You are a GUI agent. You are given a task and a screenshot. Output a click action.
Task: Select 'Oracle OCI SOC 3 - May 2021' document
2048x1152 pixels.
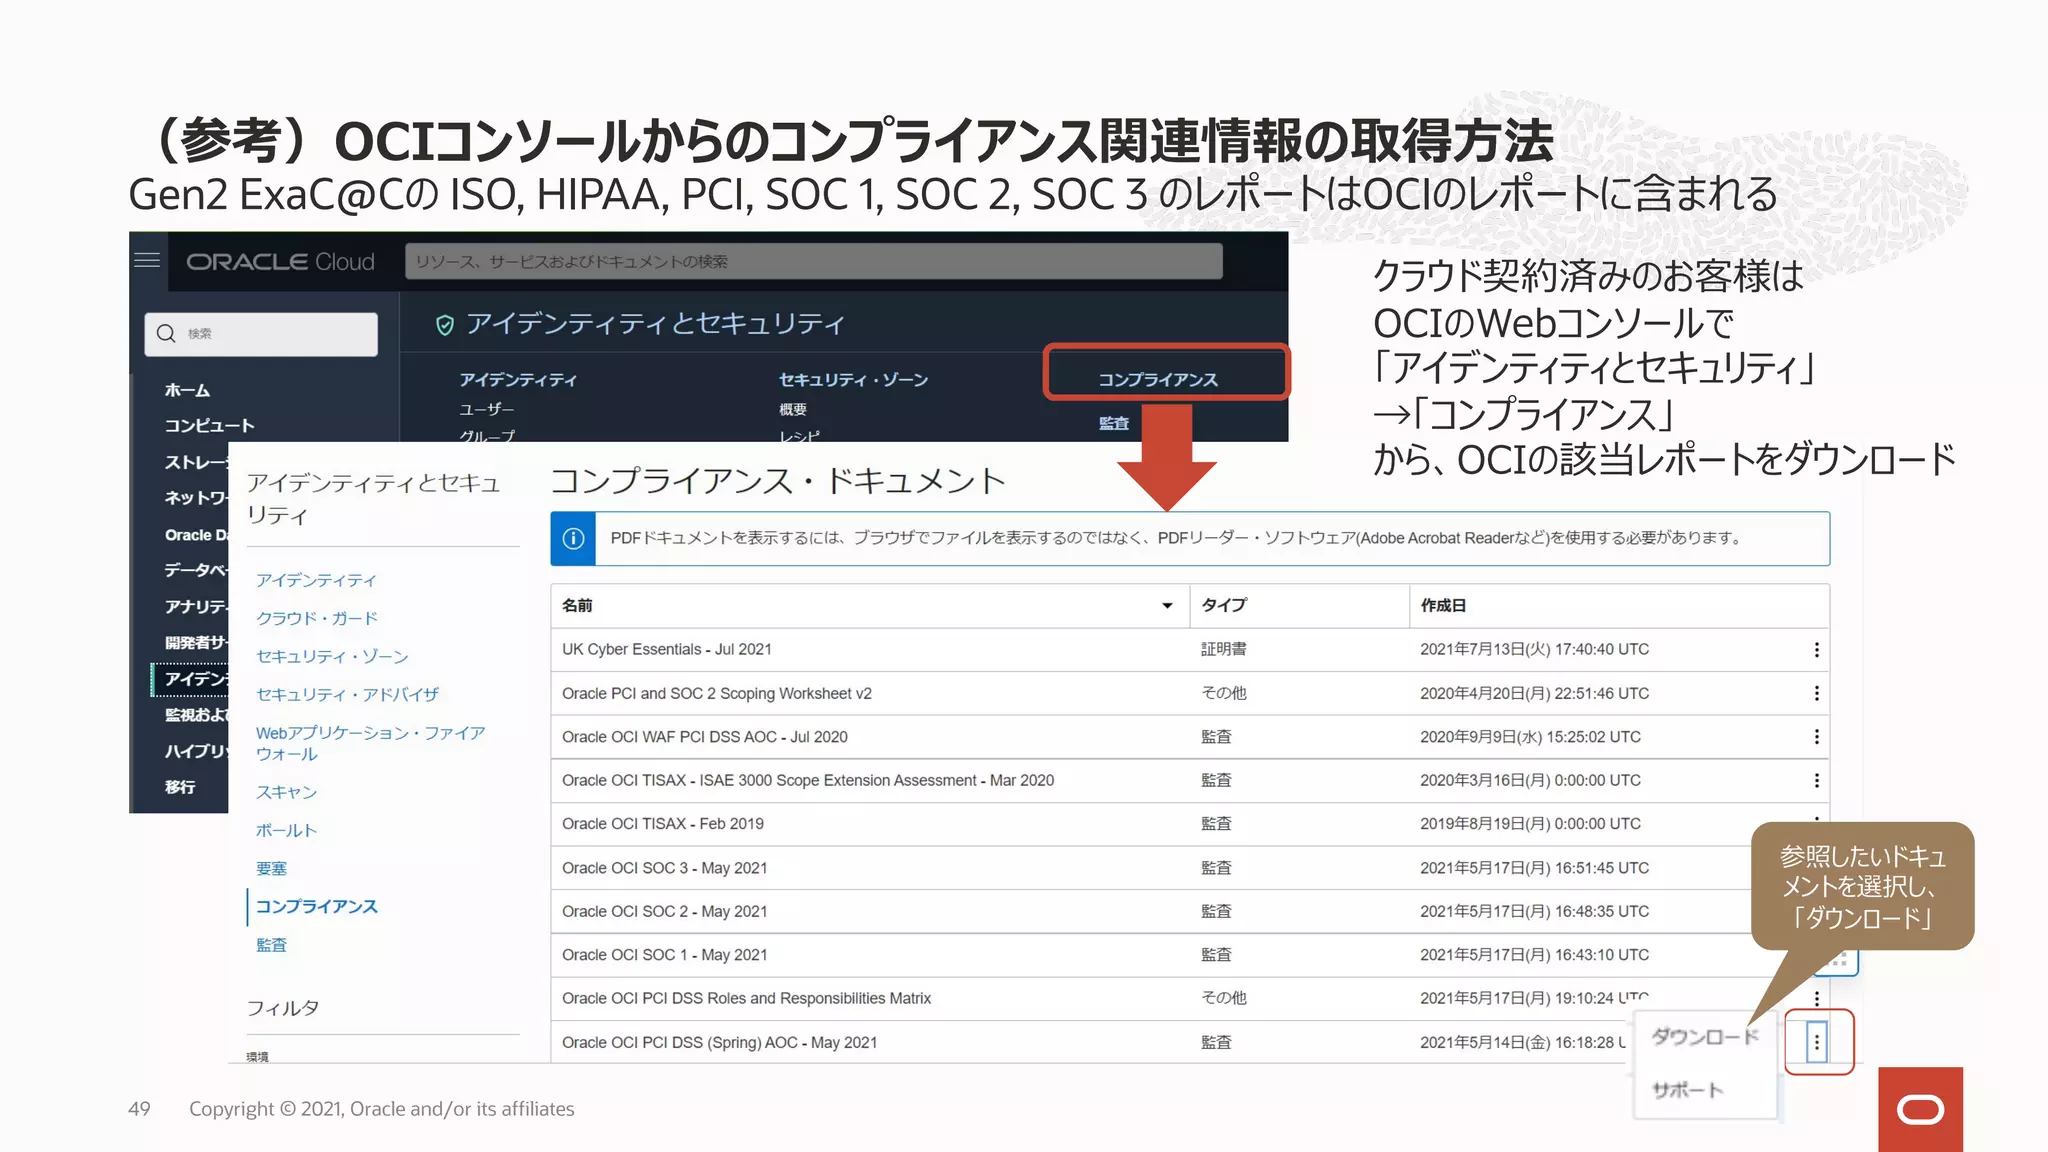[x=665, y=868]
